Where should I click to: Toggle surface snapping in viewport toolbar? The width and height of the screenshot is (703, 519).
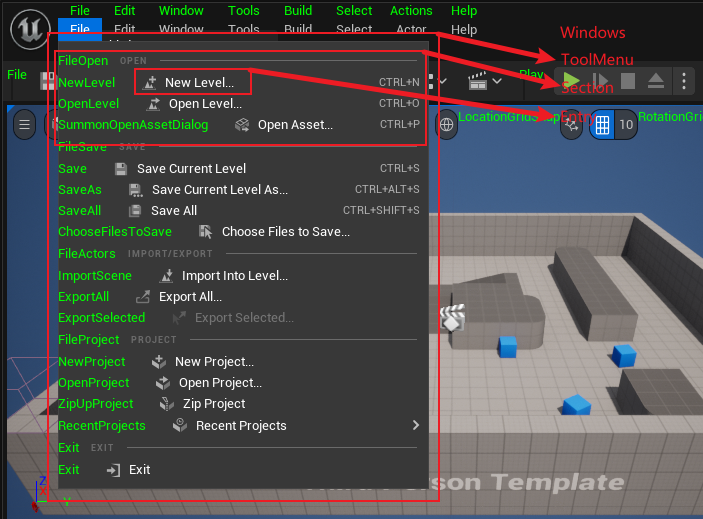tap(574, 125)
